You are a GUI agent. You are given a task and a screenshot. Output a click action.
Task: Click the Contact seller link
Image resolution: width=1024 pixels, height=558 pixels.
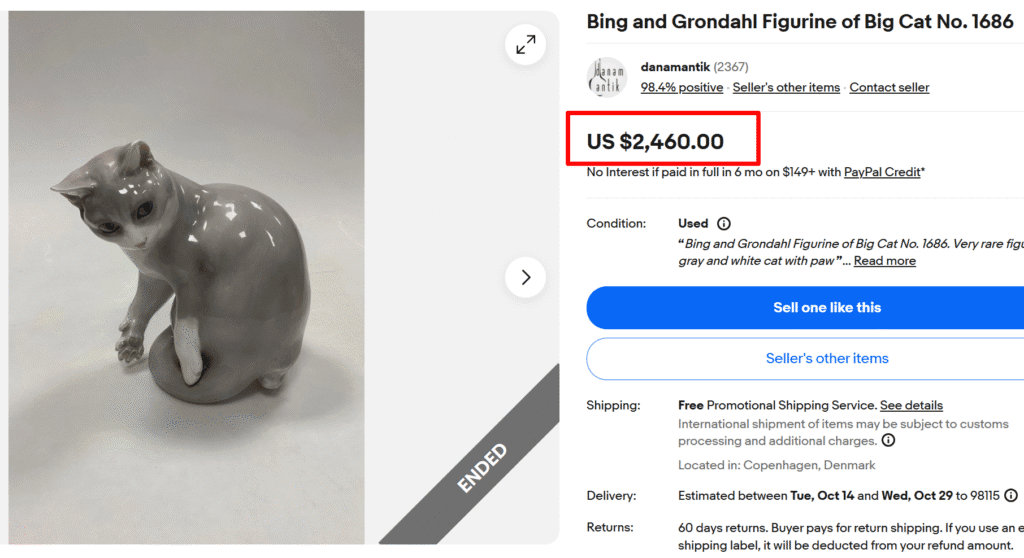889,88
